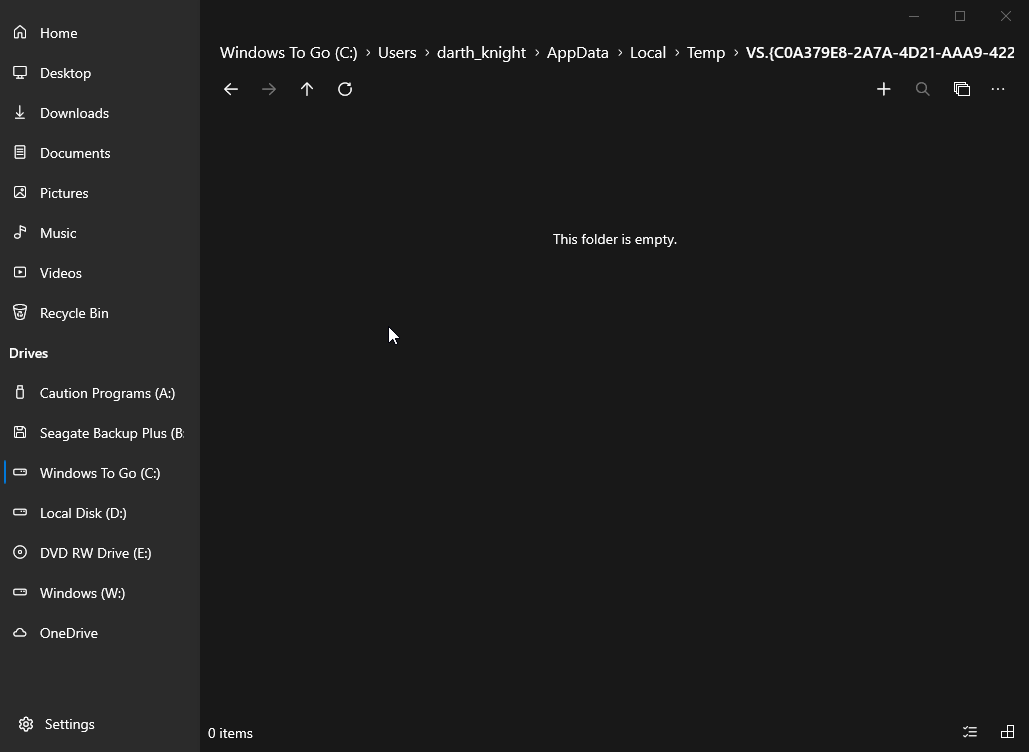Screen dimensions: 1029x752
Task: Click the back arrow navigation icon
Action: (230, 89)
